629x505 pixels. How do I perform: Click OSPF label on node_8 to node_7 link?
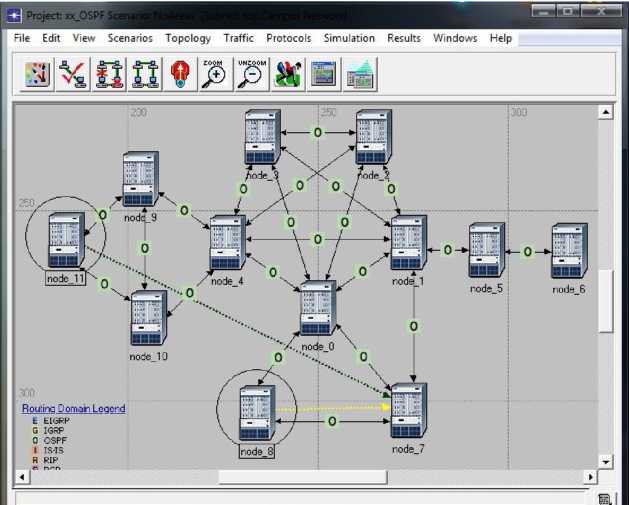point(332,421)
